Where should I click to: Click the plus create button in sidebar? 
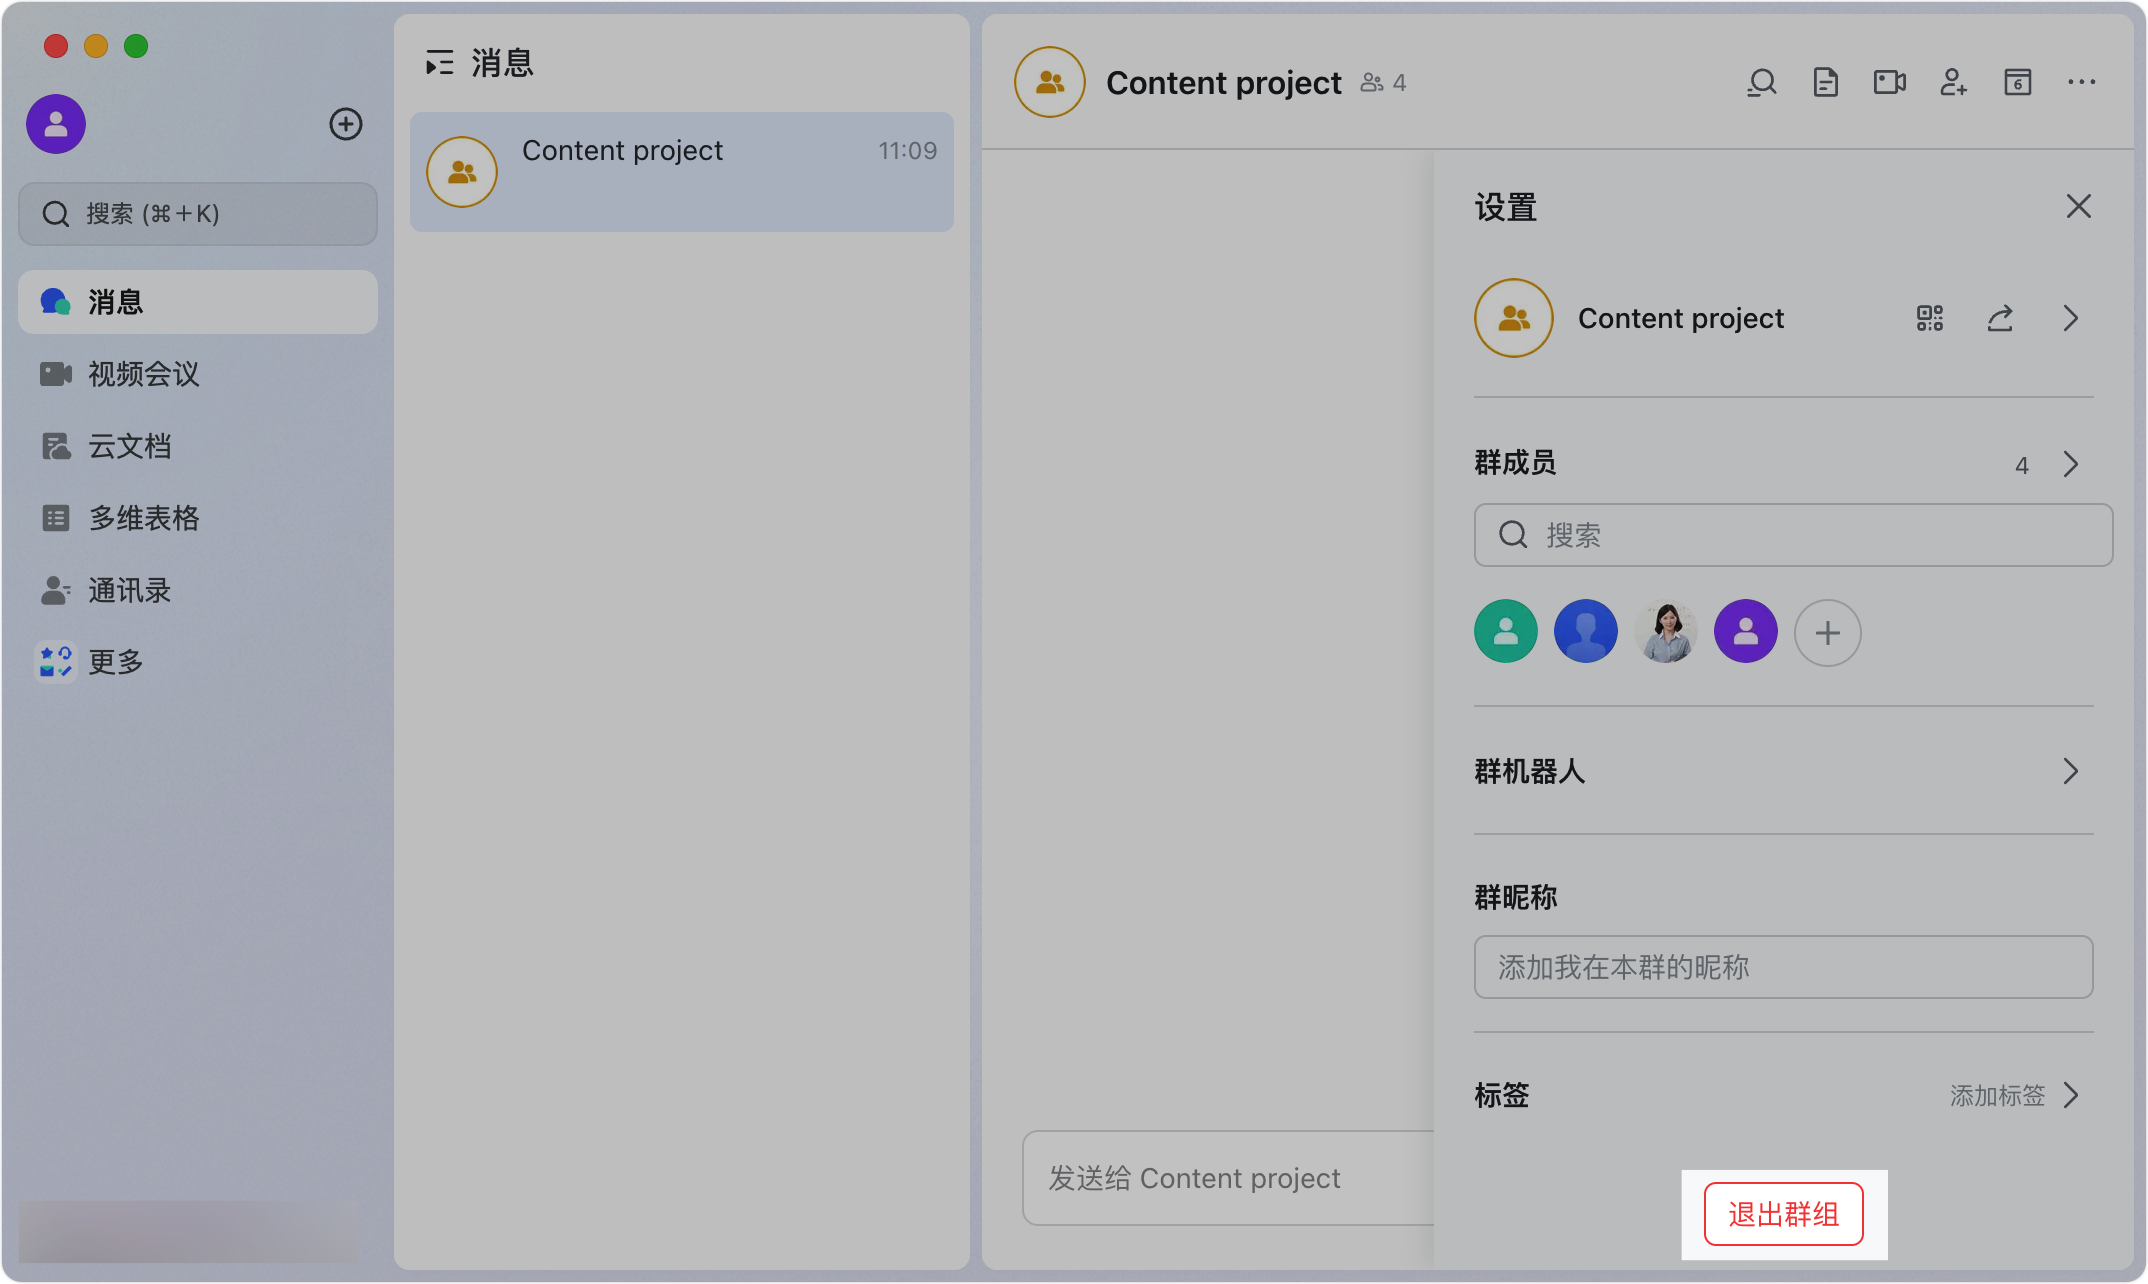pos(346,124)
